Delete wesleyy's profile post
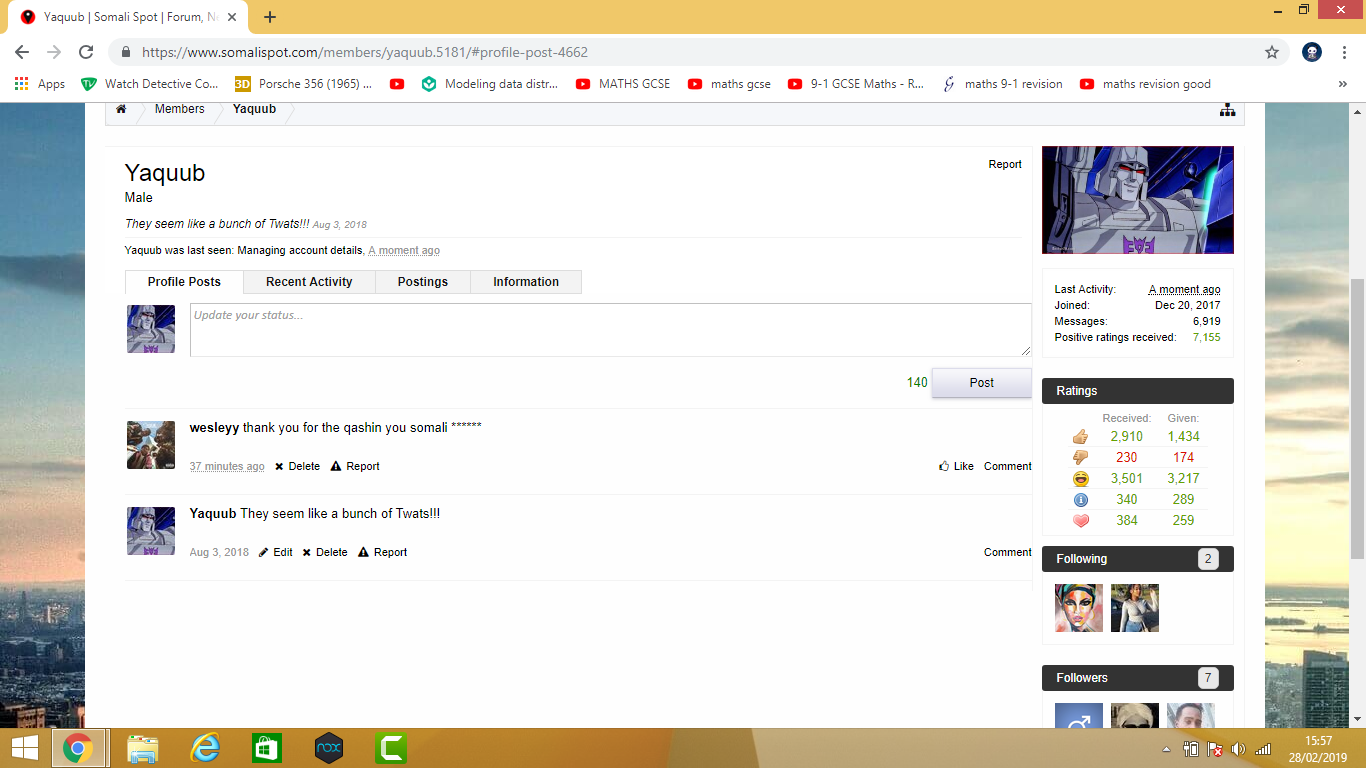This screenshot has height=768, width=1366. [x=298, y=466]
